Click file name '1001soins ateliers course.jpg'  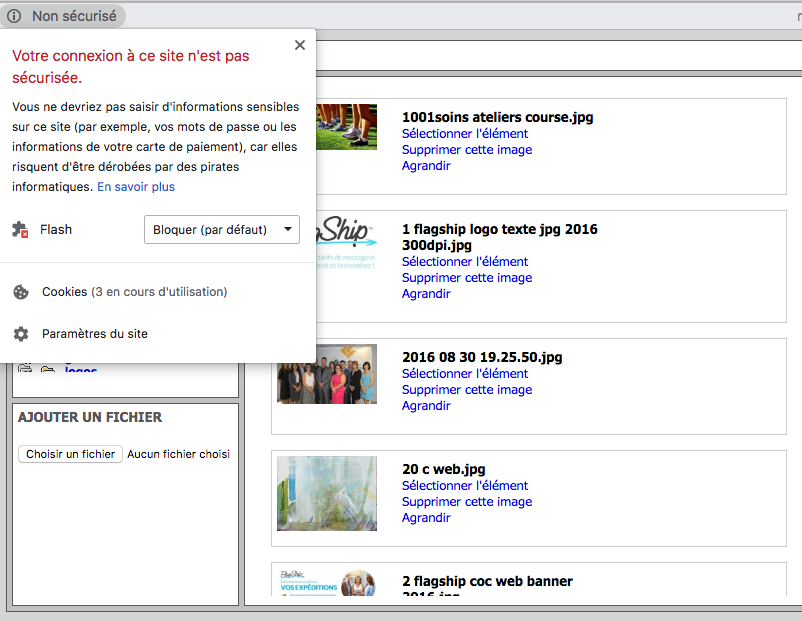click(498, 117)
